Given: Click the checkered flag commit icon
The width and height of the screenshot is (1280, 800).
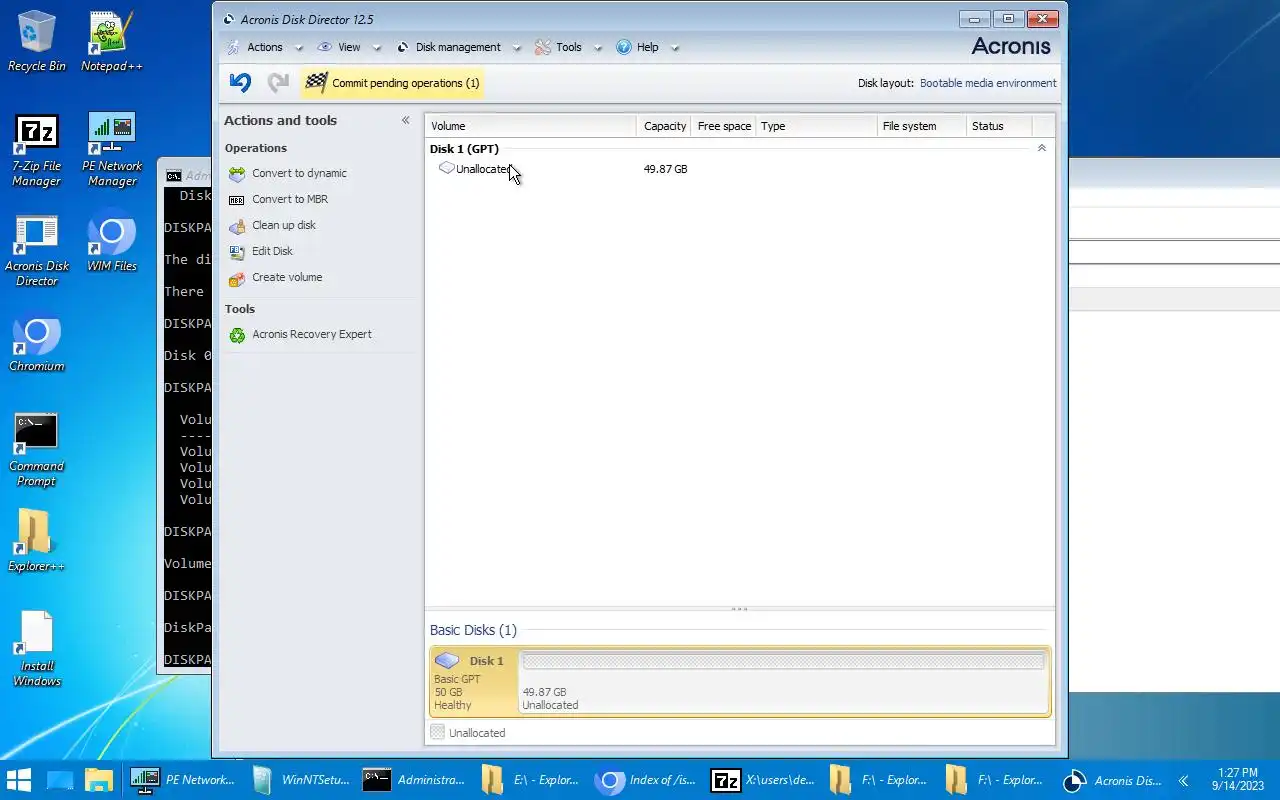Looking at the screenshot, I should click(316, 82).
